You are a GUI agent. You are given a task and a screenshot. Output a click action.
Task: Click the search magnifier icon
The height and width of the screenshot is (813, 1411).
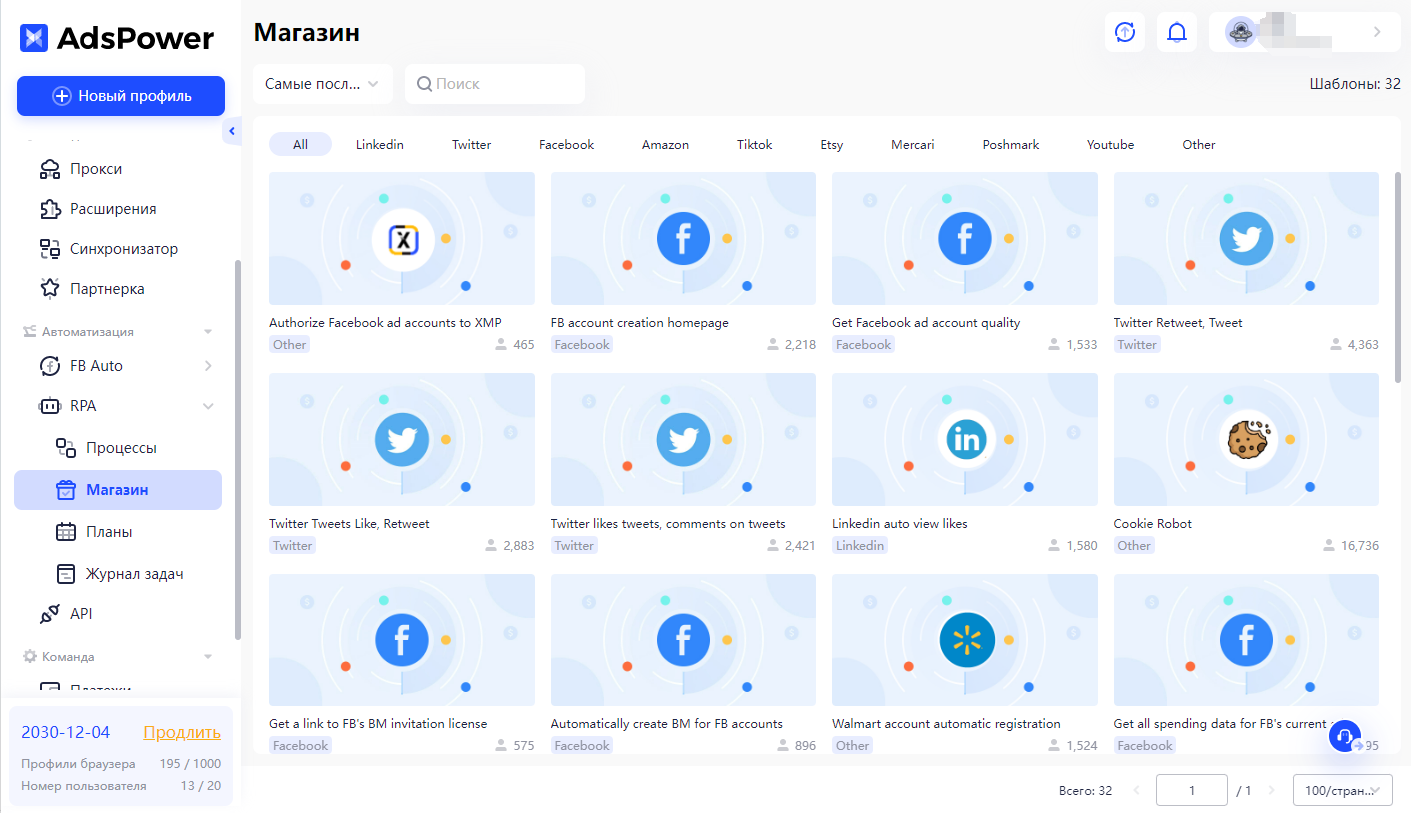point(424,84)
